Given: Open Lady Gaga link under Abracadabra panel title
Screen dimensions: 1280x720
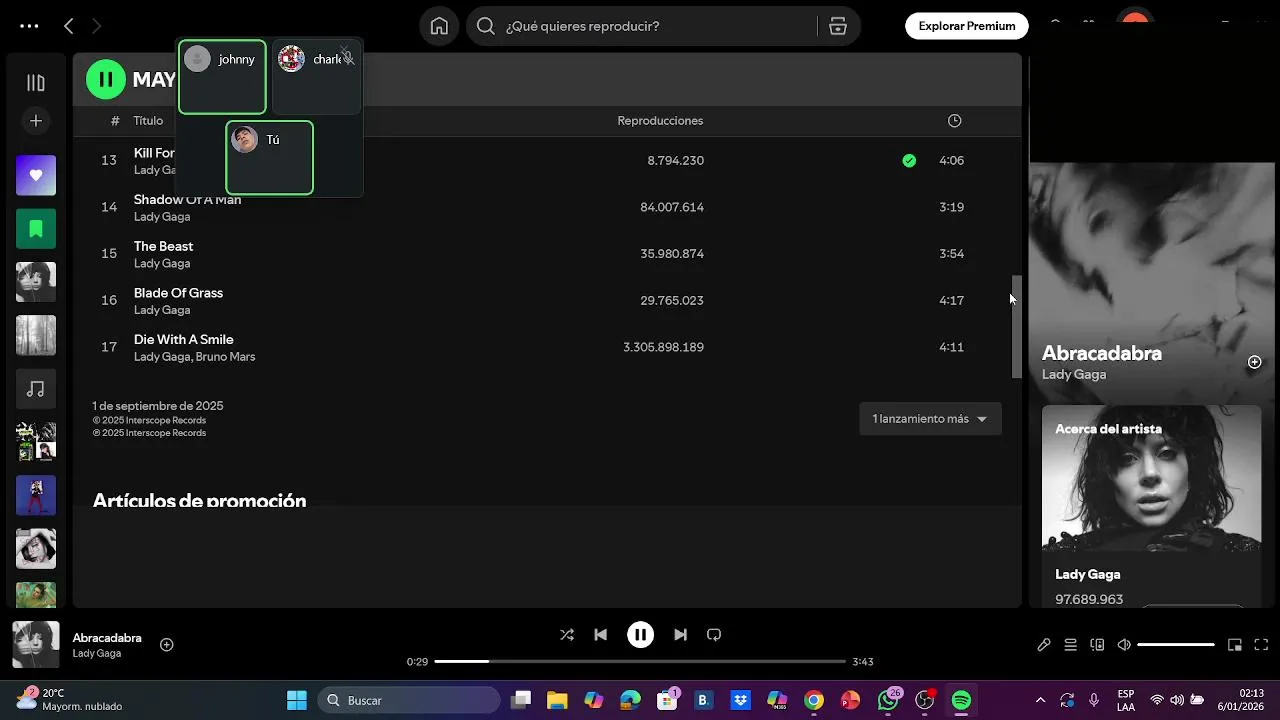Looking at the screenshot, I should point(1074,374).
